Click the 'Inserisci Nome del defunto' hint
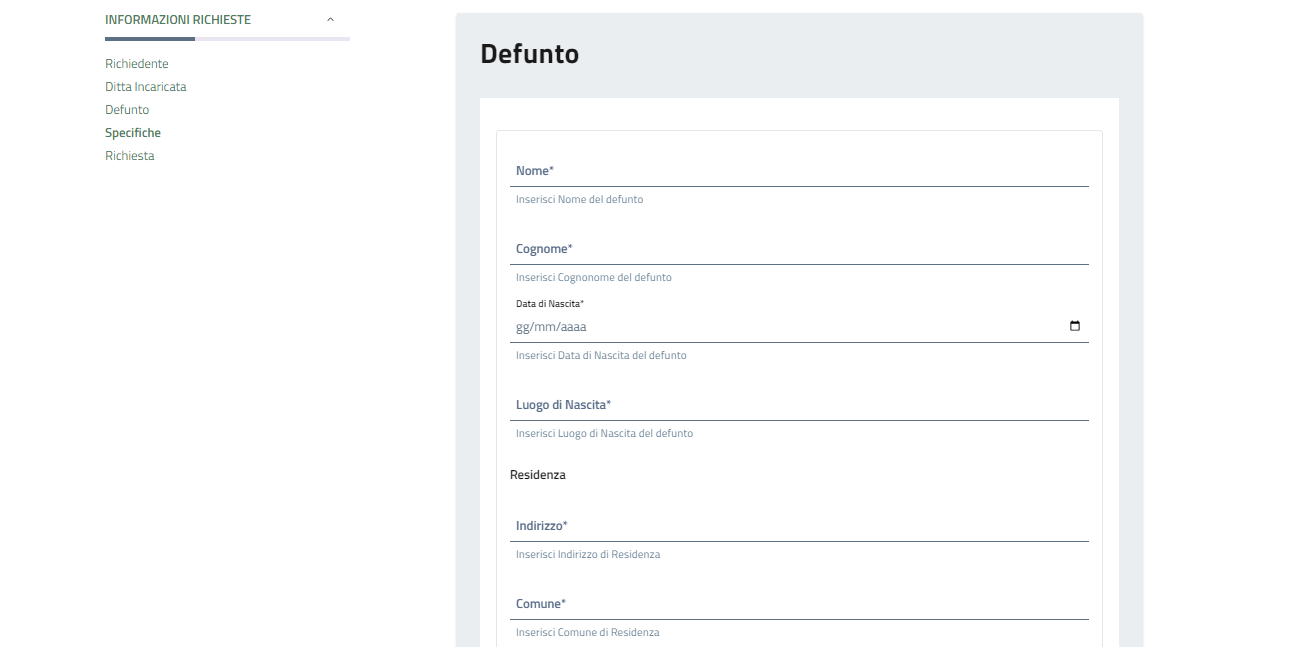 (x=579, y=200)
